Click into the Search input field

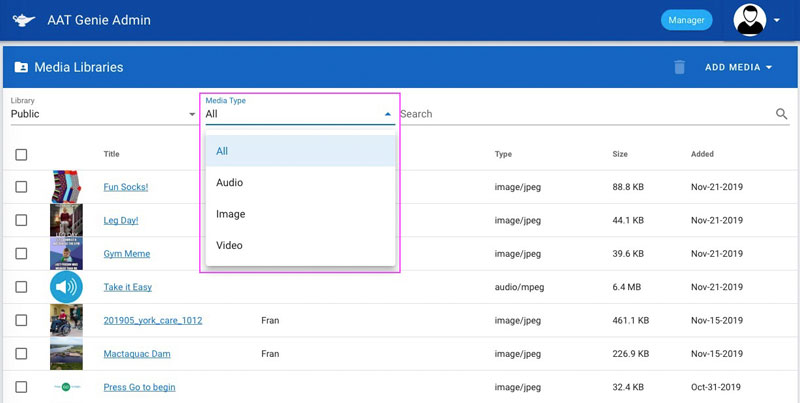pyautogui.click(x=580, y=114)
